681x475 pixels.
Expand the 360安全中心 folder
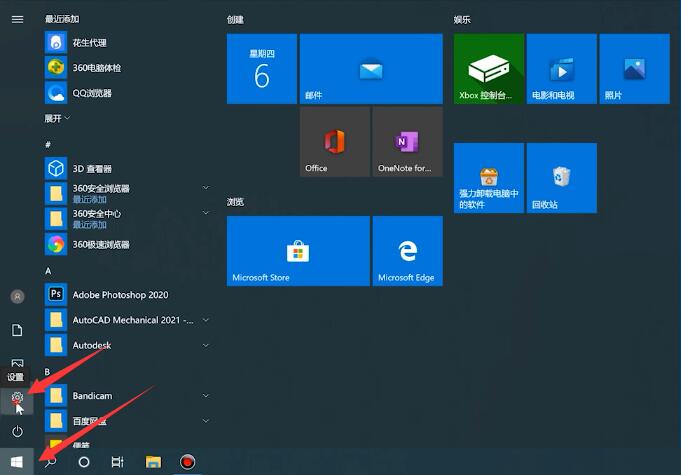[127, 218]
